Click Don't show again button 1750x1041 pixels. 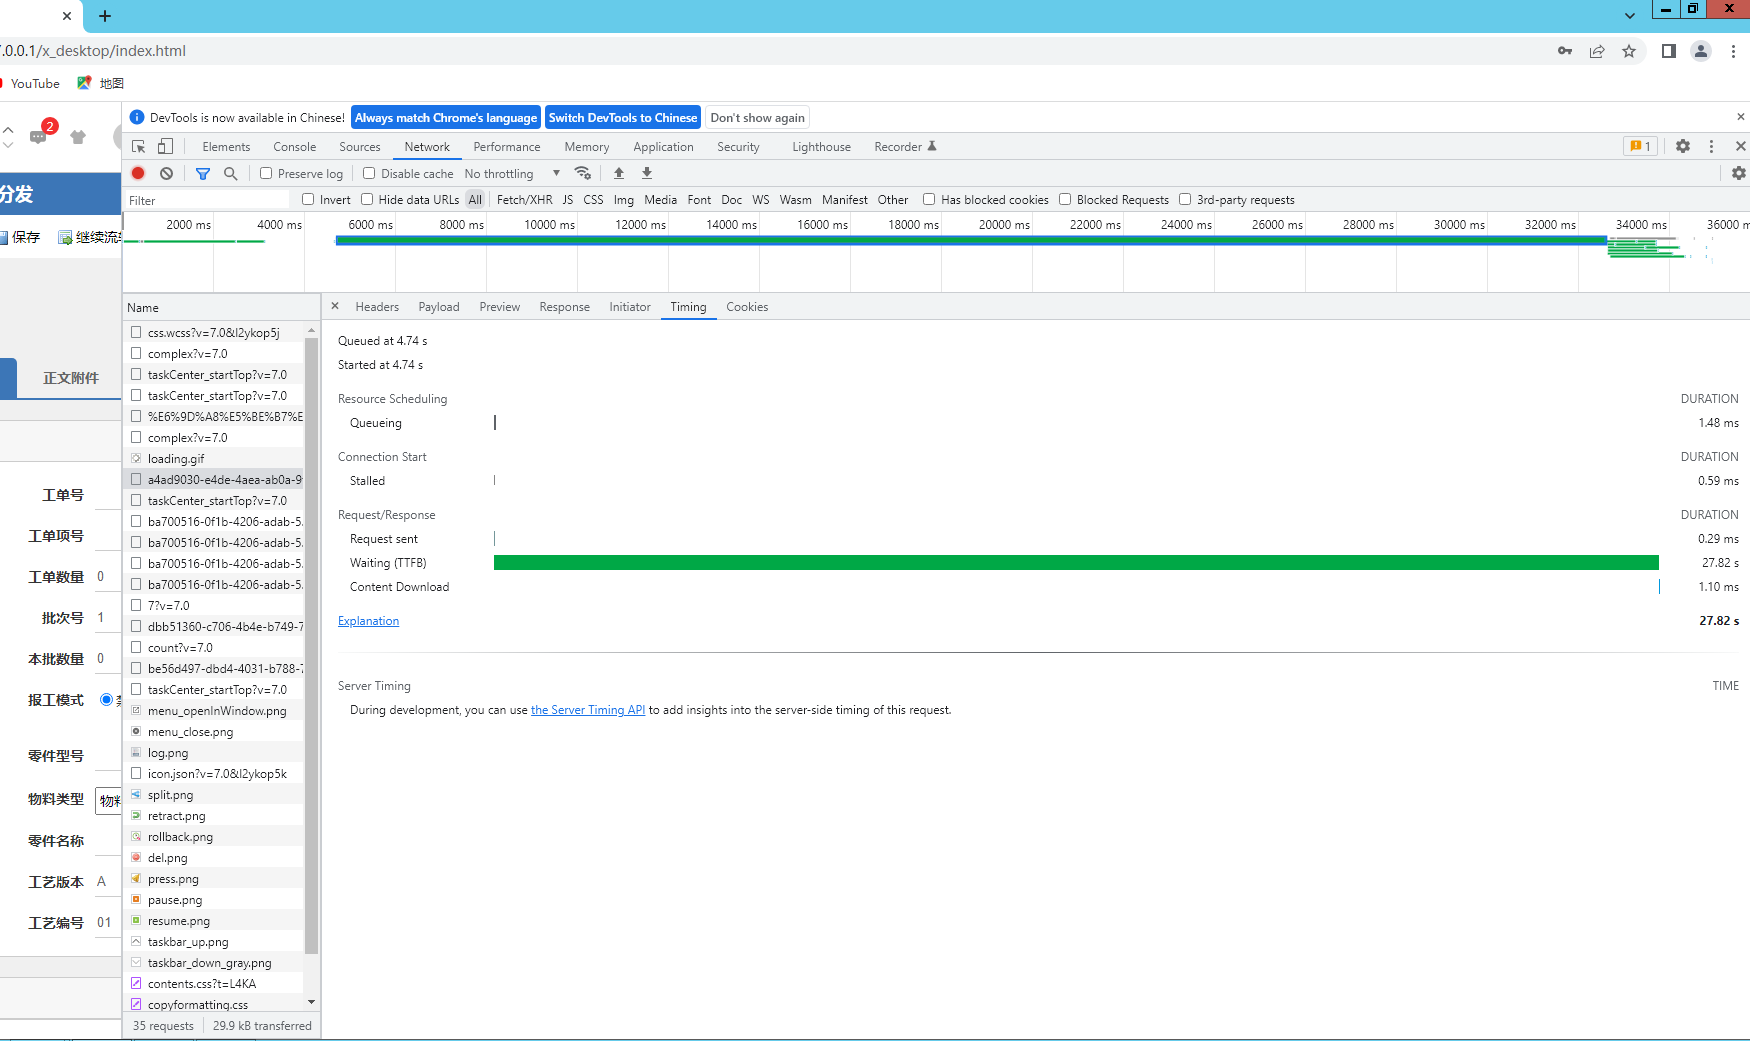pyautogui.click(x=758, y=117)
